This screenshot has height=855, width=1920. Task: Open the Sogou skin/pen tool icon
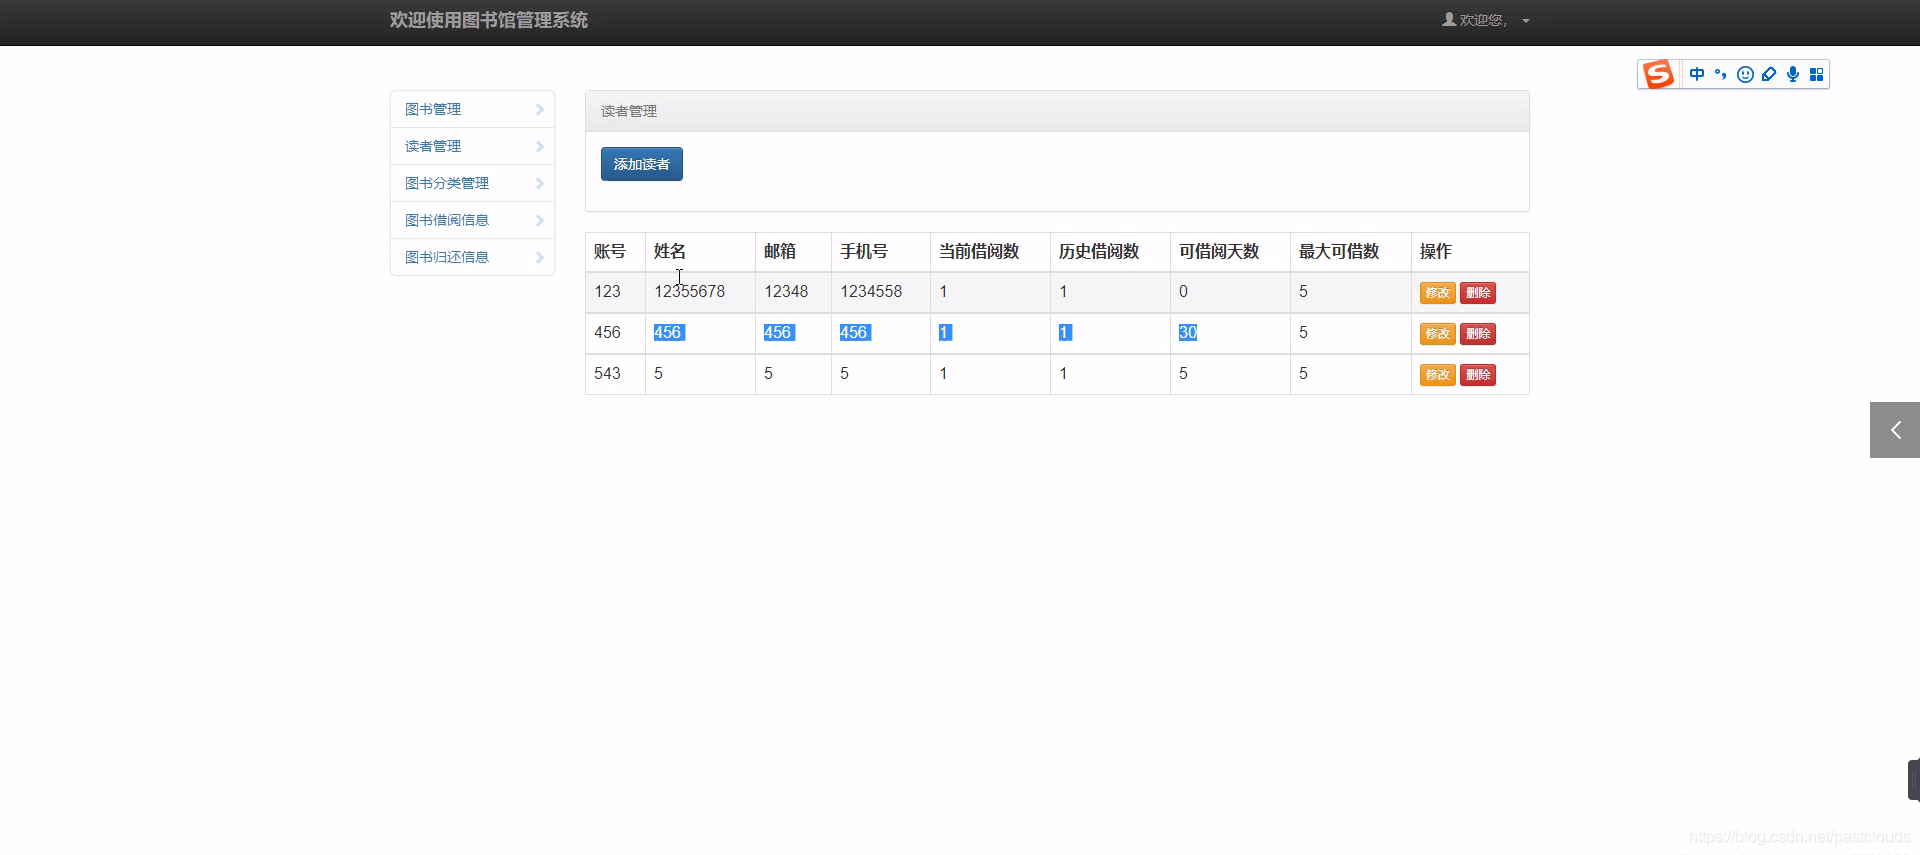[x=1769, y=74]
